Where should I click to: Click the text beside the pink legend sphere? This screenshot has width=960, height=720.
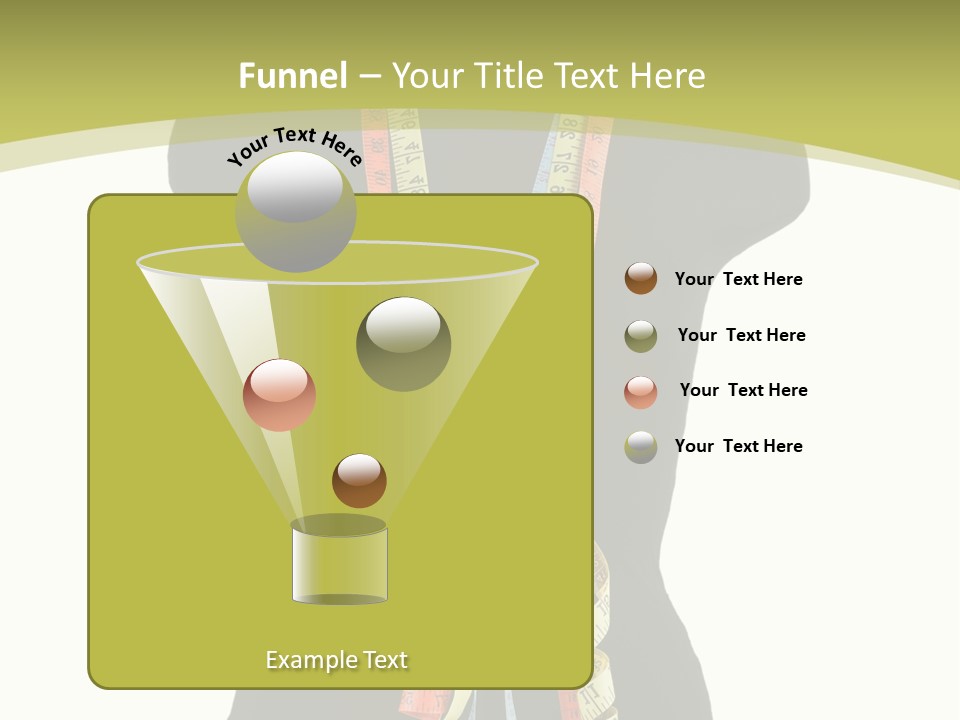point(743,390)
